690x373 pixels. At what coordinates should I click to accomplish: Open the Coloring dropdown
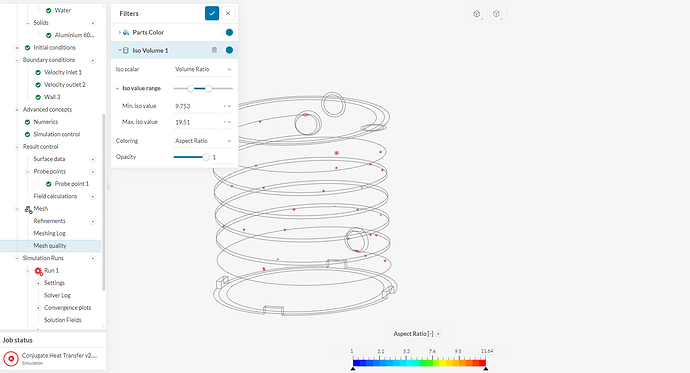203,141
